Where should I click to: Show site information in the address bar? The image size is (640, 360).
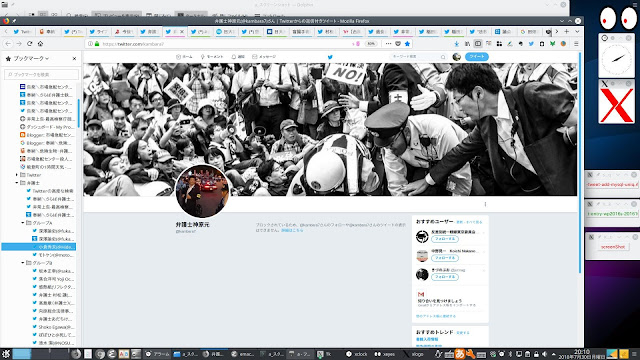(90, 44)
